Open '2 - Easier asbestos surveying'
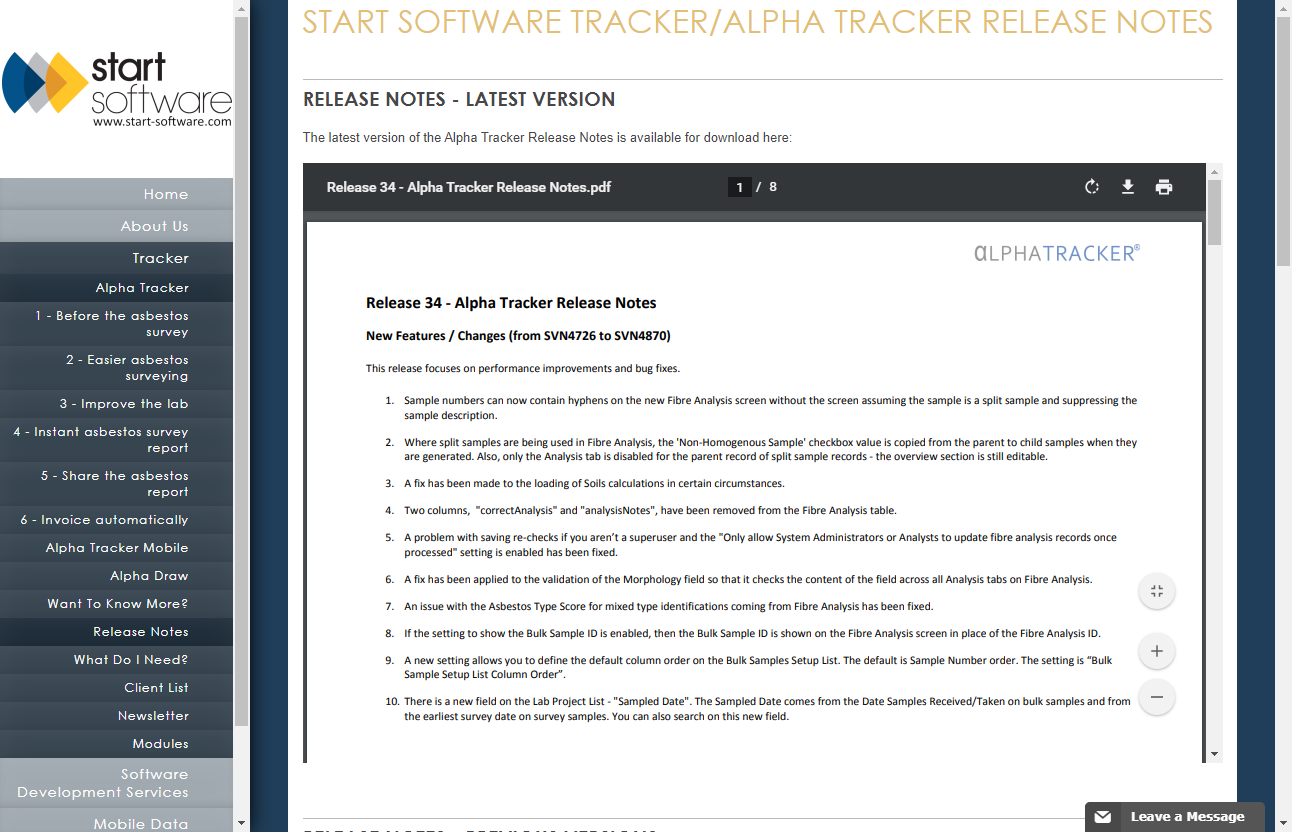Image resolution: width=1292 pixels, height=832 pixels. [116, 368]
